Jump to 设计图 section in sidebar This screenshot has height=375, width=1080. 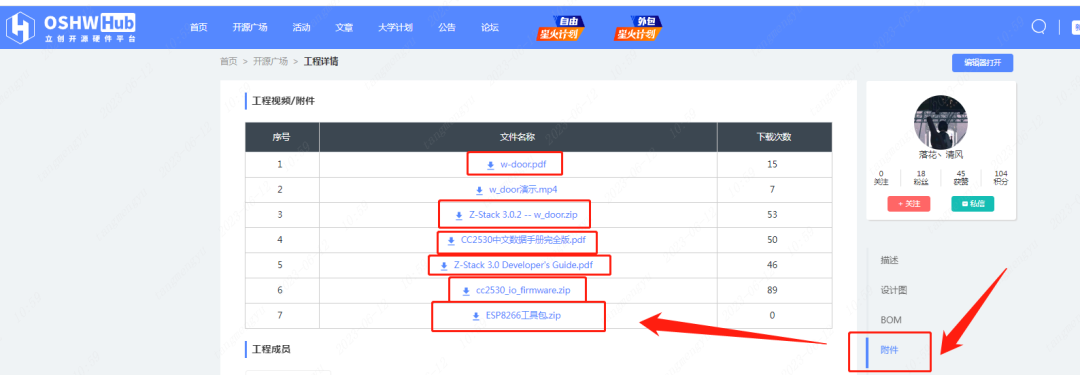click(894, 290)
